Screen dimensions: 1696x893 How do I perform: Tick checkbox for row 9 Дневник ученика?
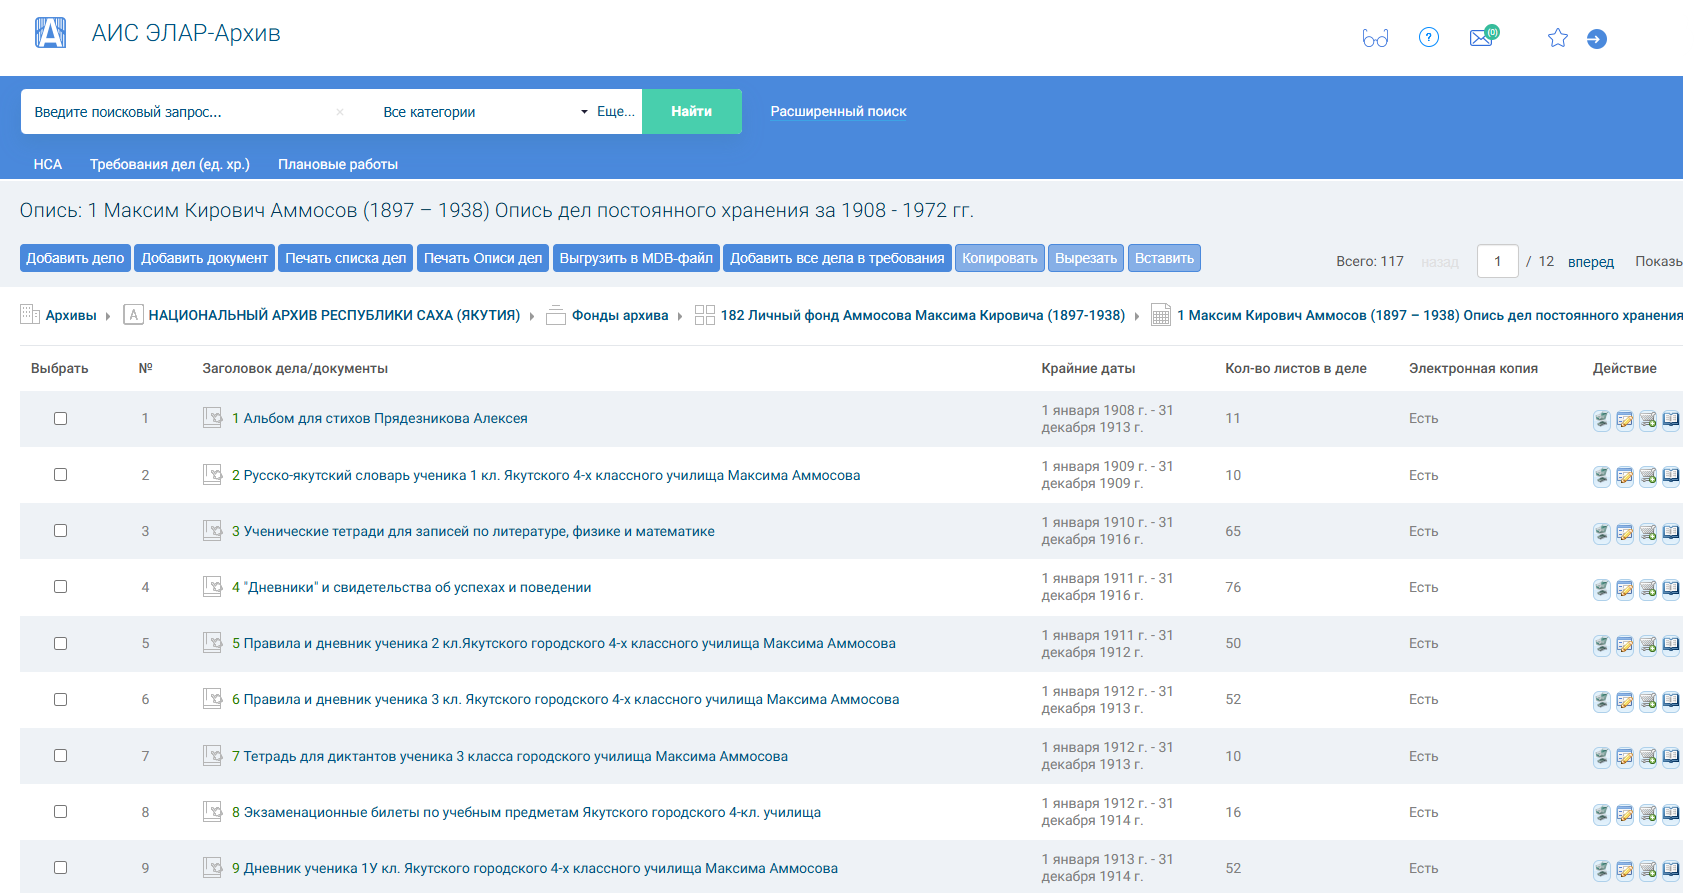(x=60, y=868)
